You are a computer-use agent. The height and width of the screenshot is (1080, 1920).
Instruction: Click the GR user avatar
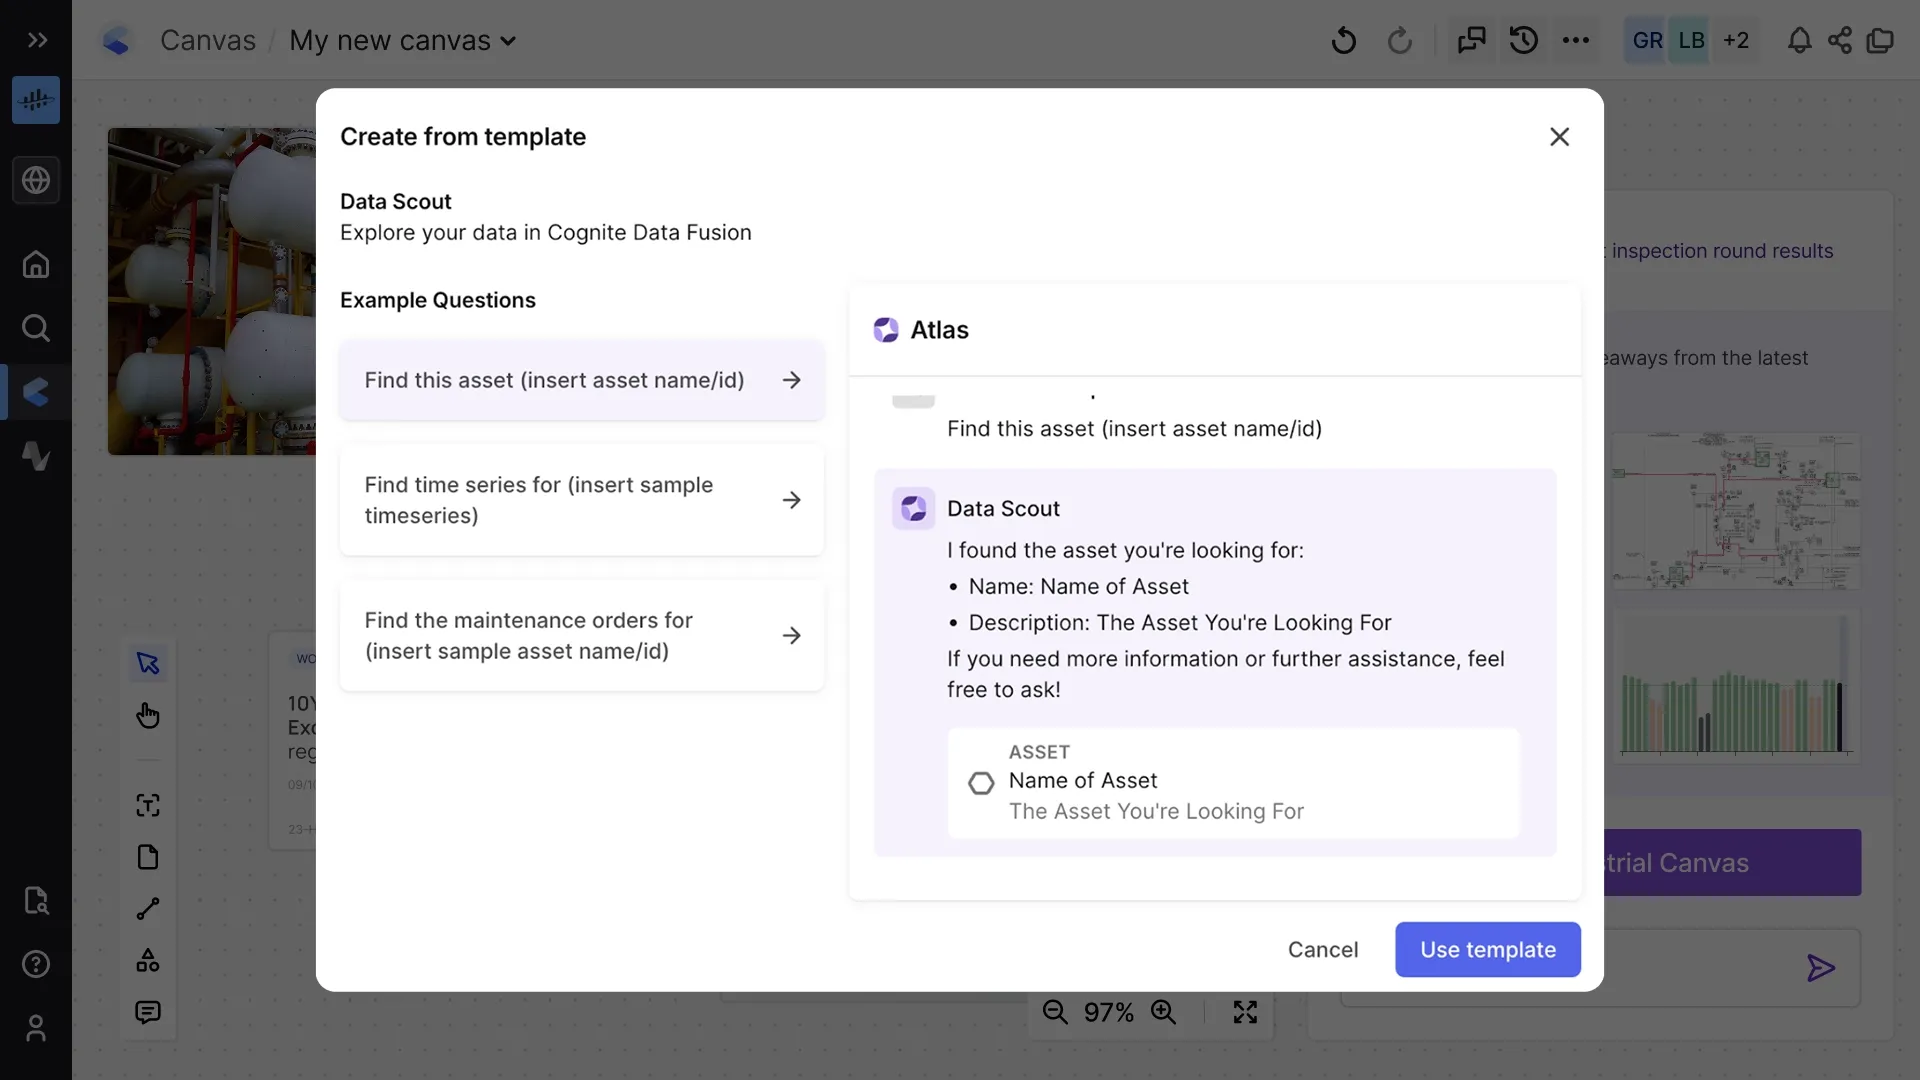(x=1646, y=40)
